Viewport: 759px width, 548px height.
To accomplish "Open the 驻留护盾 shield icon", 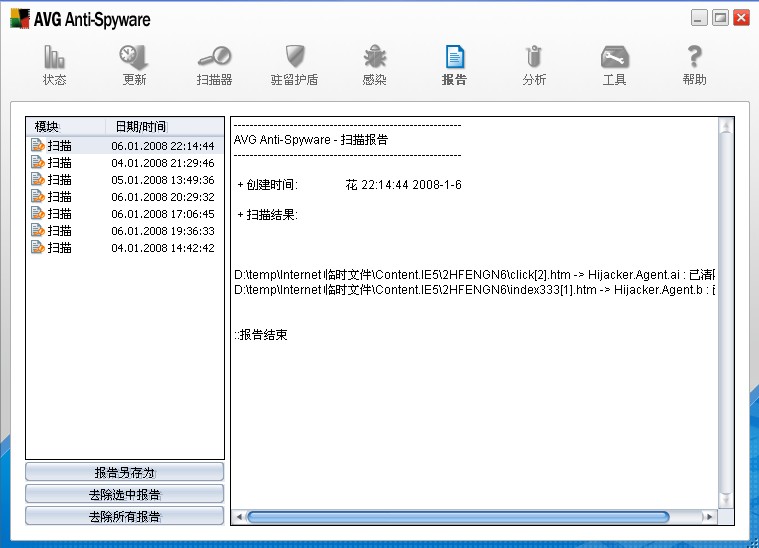I will pos(294,57).
